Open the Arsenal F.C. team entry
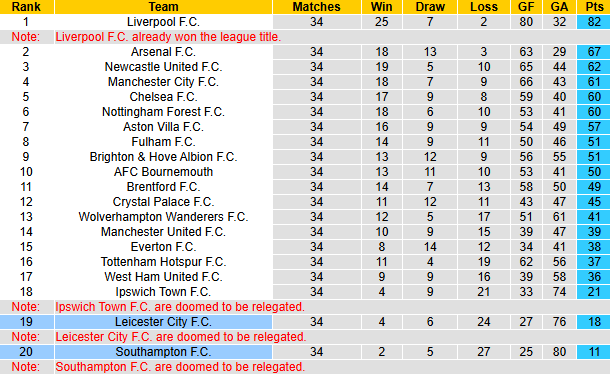Image resolution: width=610 pixels, height=376 pixels. coord(163,52)
